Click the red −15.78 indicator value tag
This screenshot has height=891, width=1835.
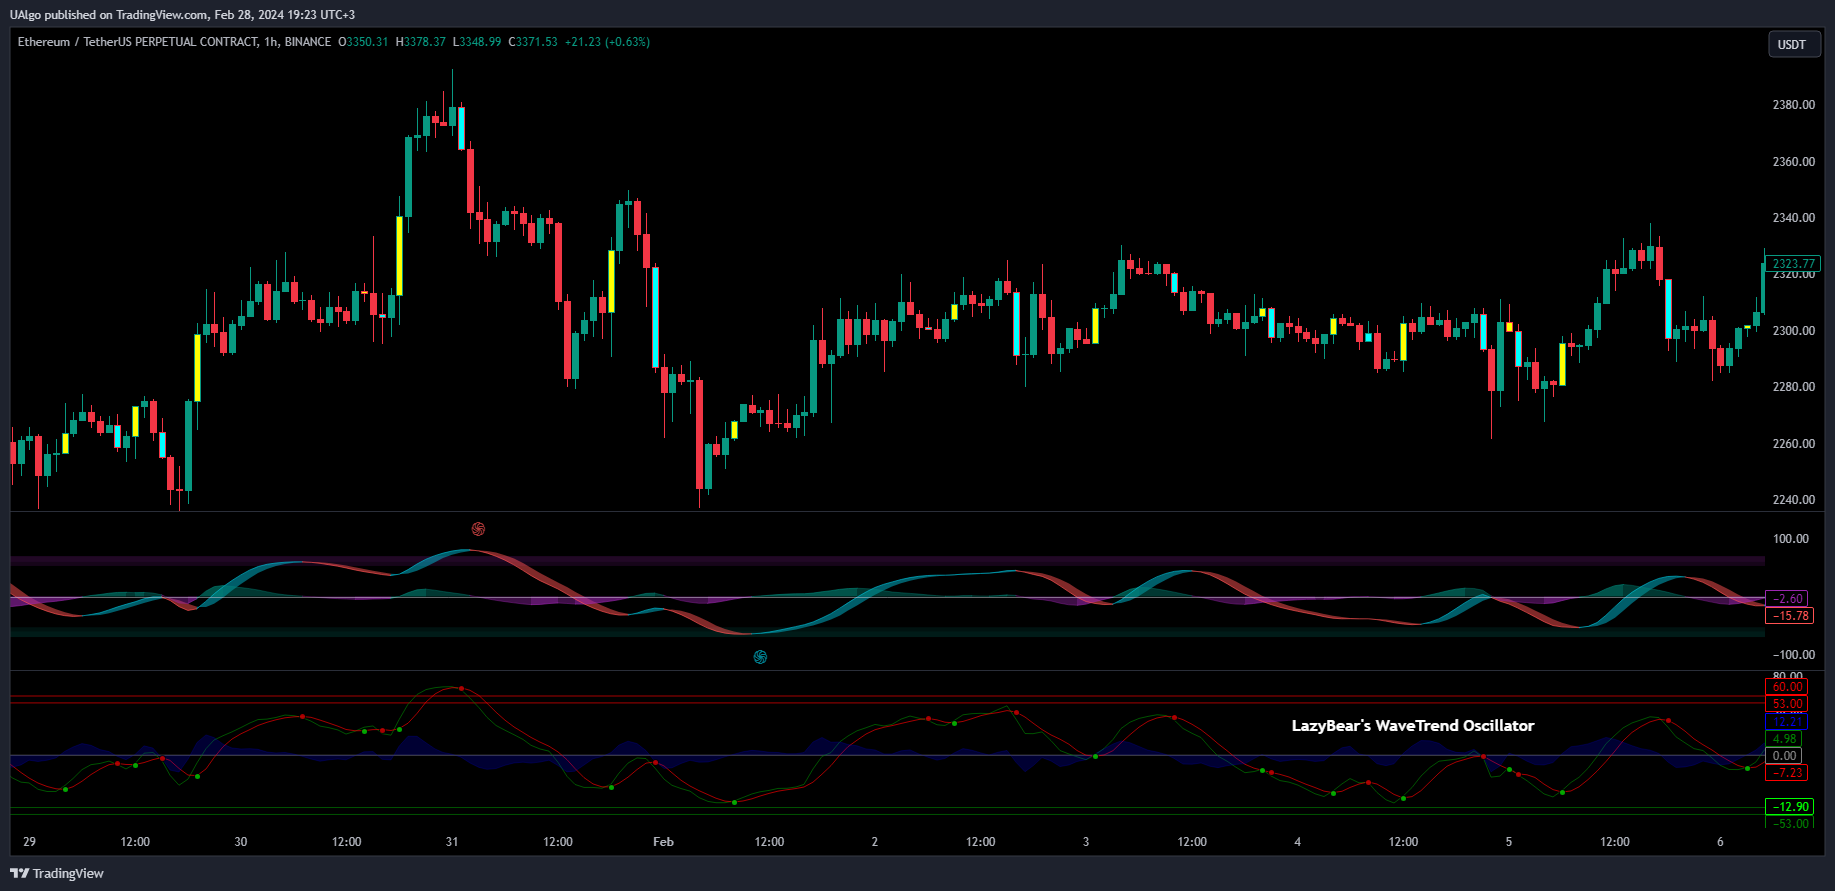point(1789,616)
